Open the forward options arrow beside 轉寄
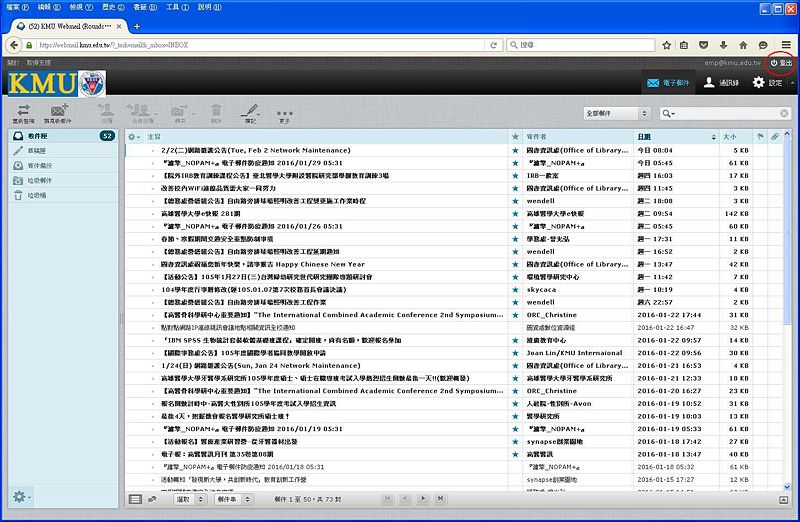This screenshot has width=800, height=522. click(192, 114)
